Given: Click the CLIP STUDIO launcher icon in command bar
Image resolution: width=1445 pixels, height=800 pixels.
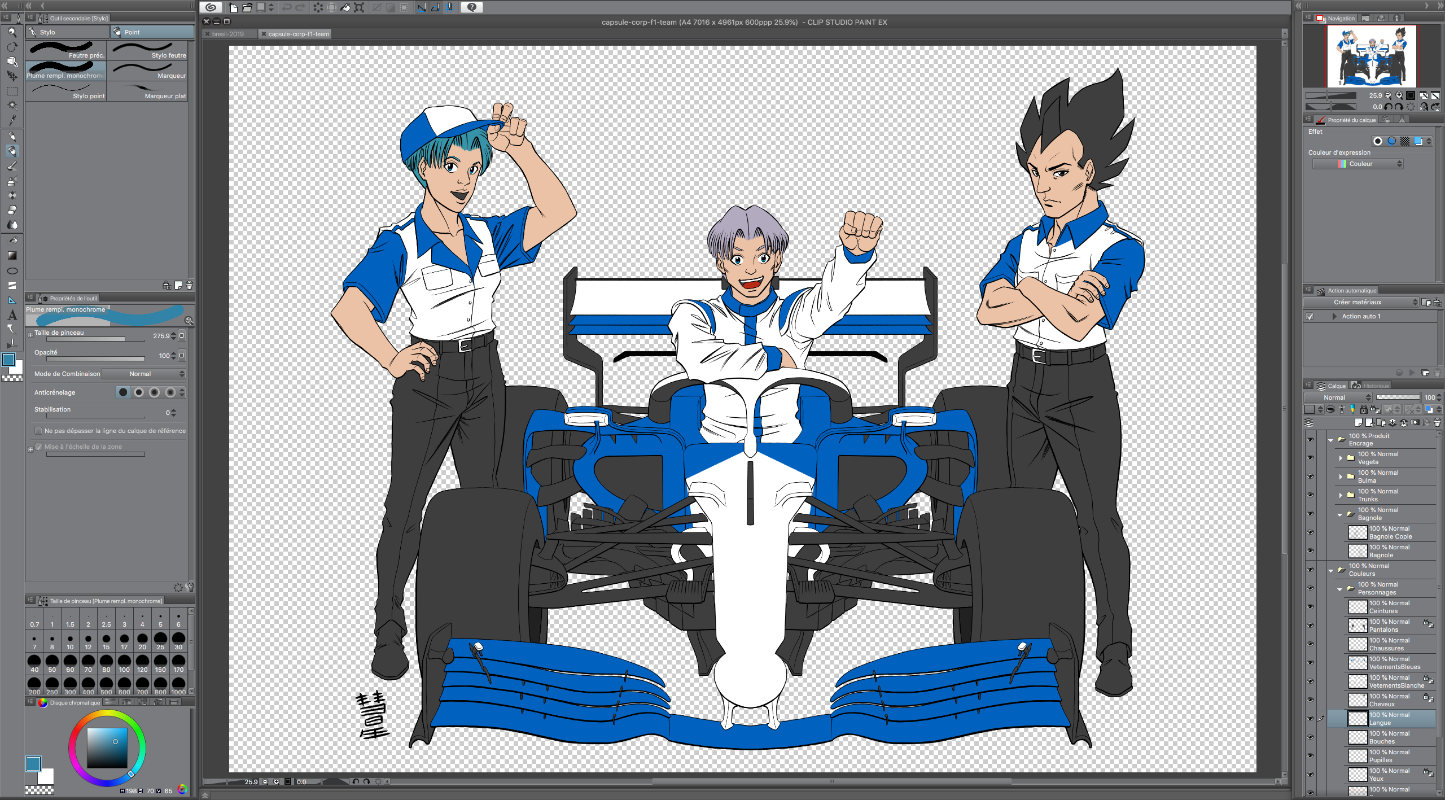Looking at the screenshot, I should 211,7.
